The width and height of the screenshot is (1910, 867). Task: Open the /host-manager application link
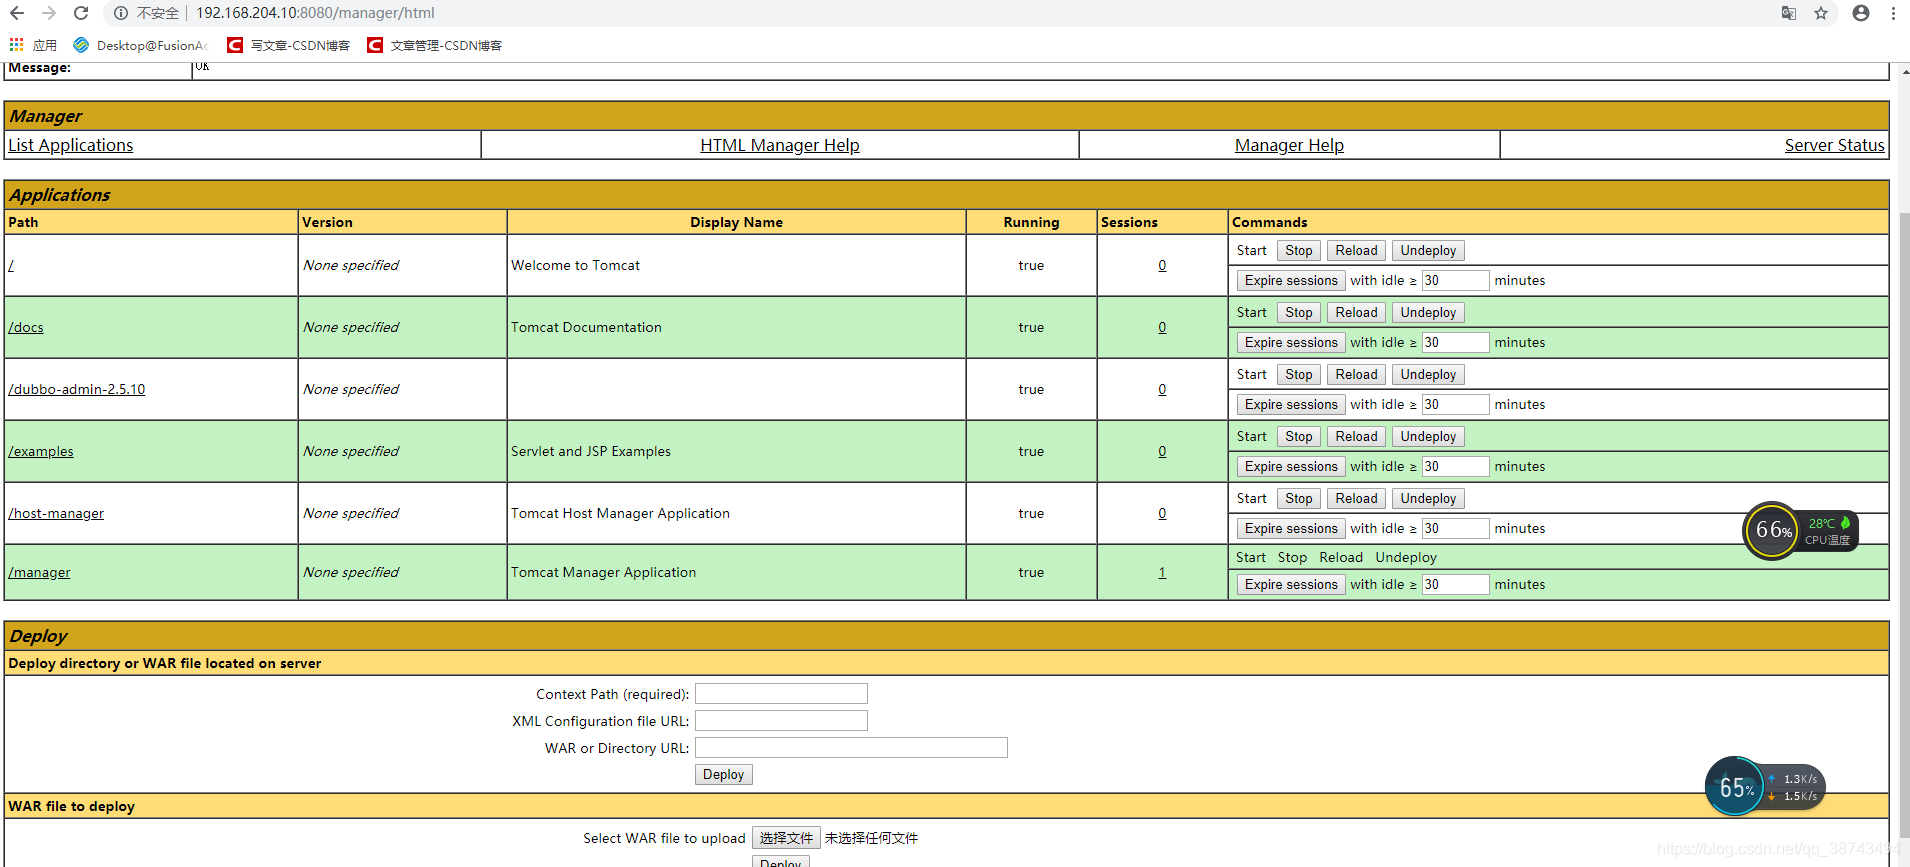click(56, 513)
